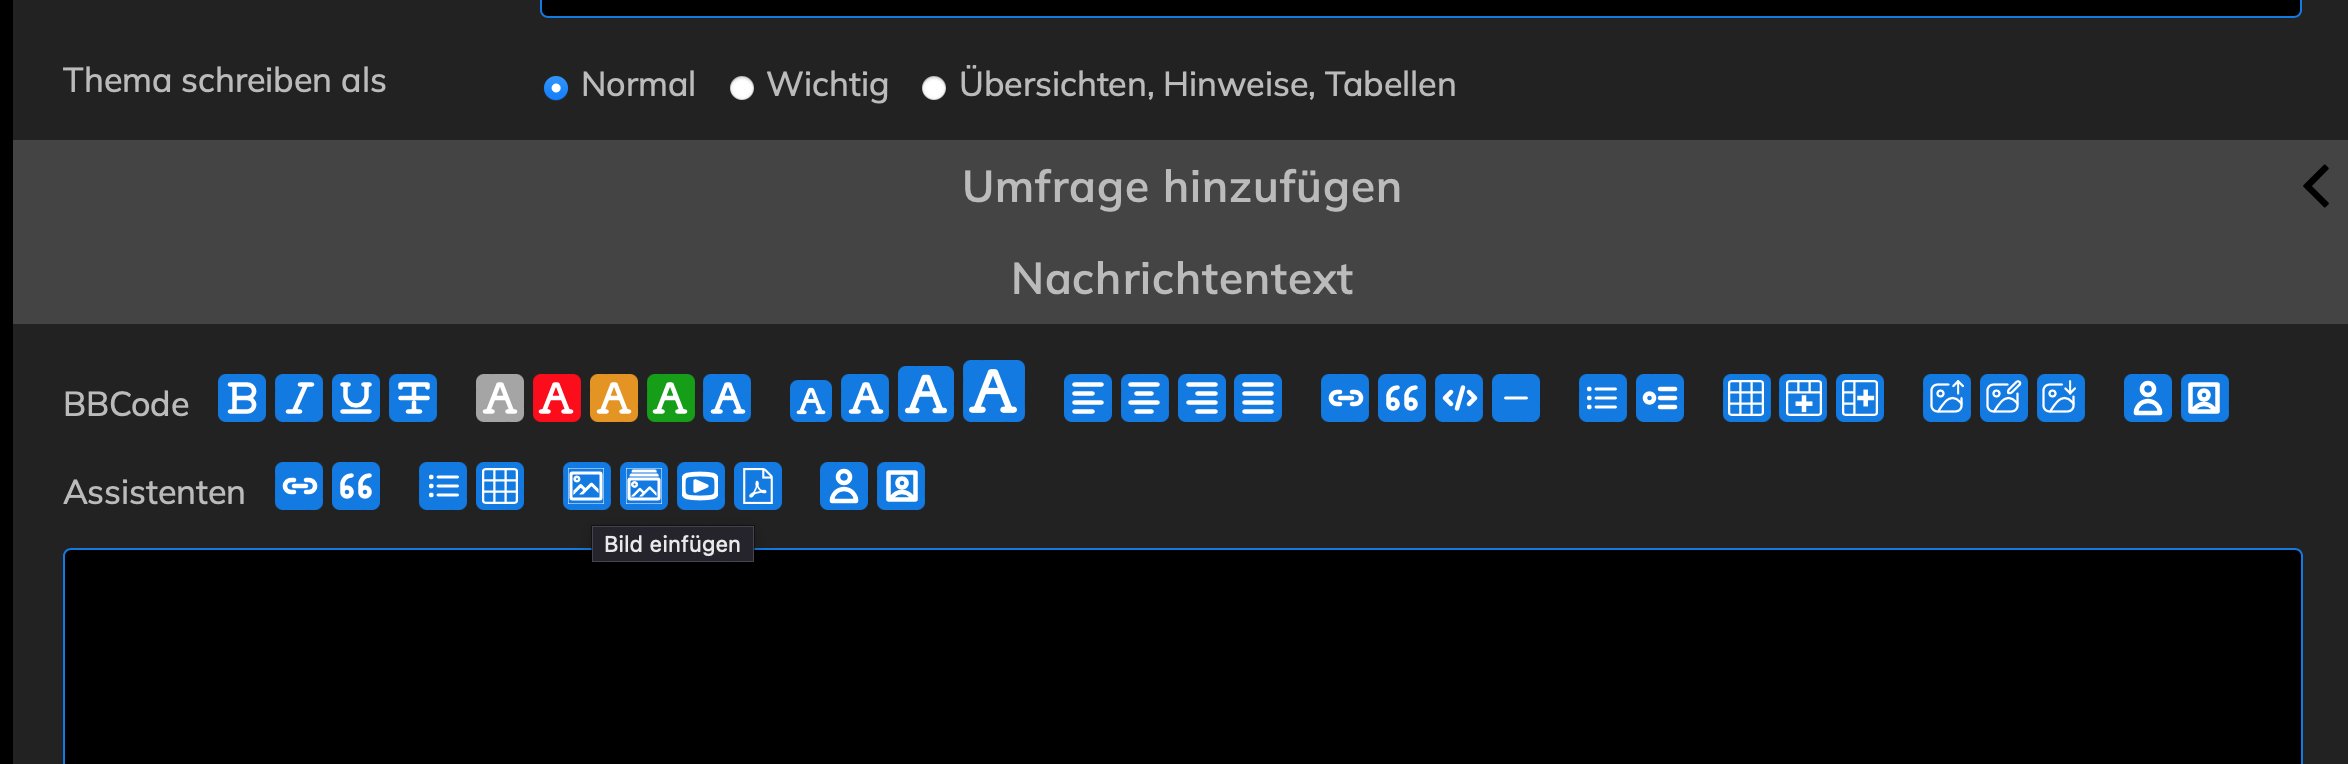Insert code block BBCode tag

tap(1459, 398)
